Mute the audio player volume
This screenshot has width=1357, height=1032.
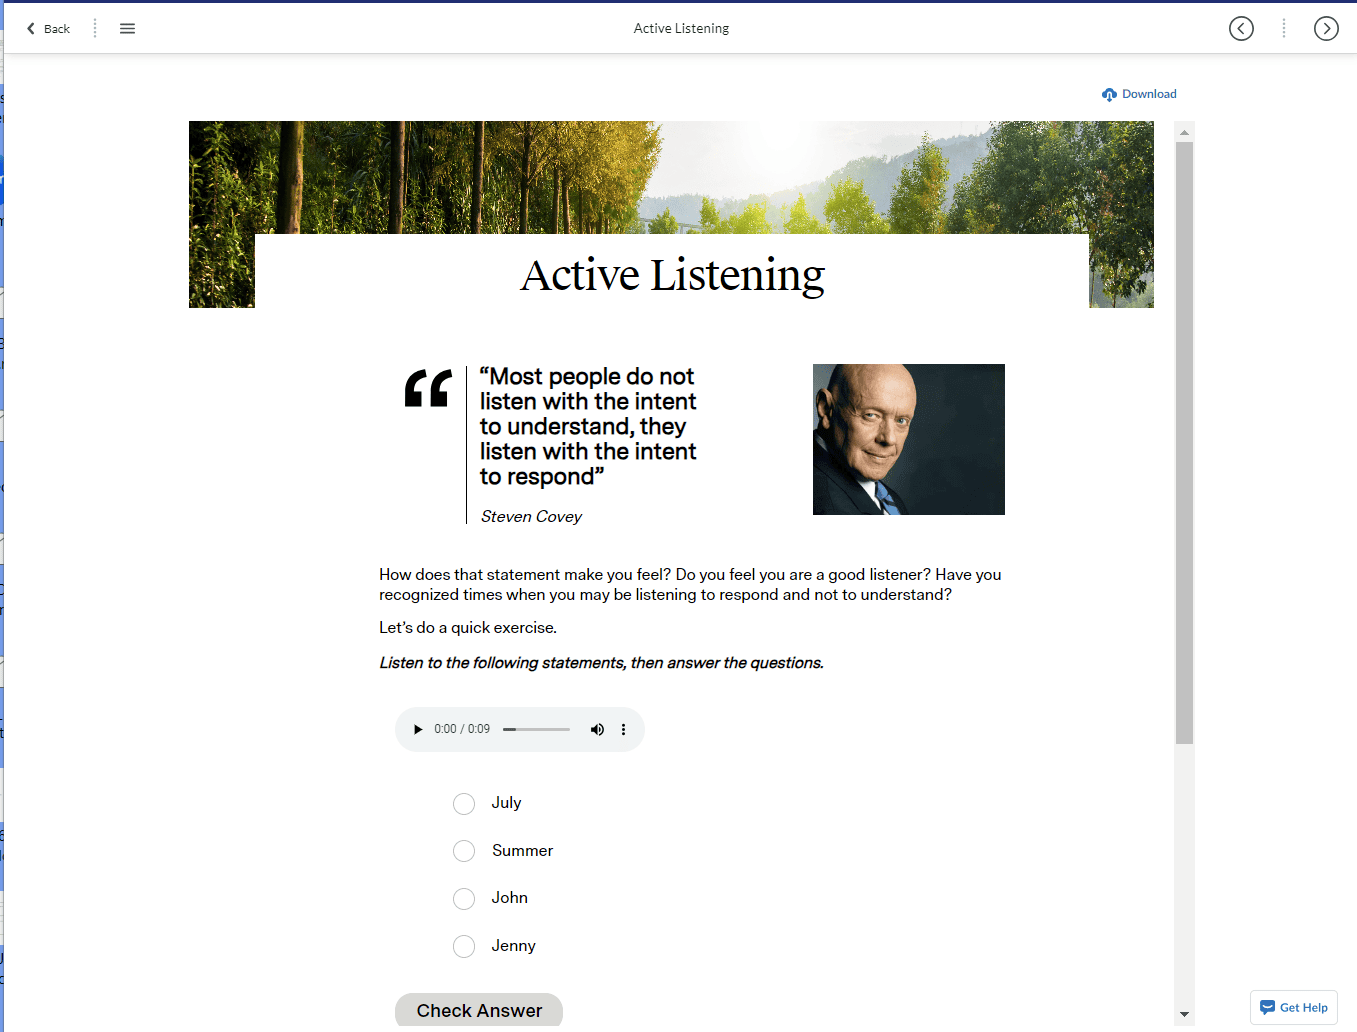point(597,729)
